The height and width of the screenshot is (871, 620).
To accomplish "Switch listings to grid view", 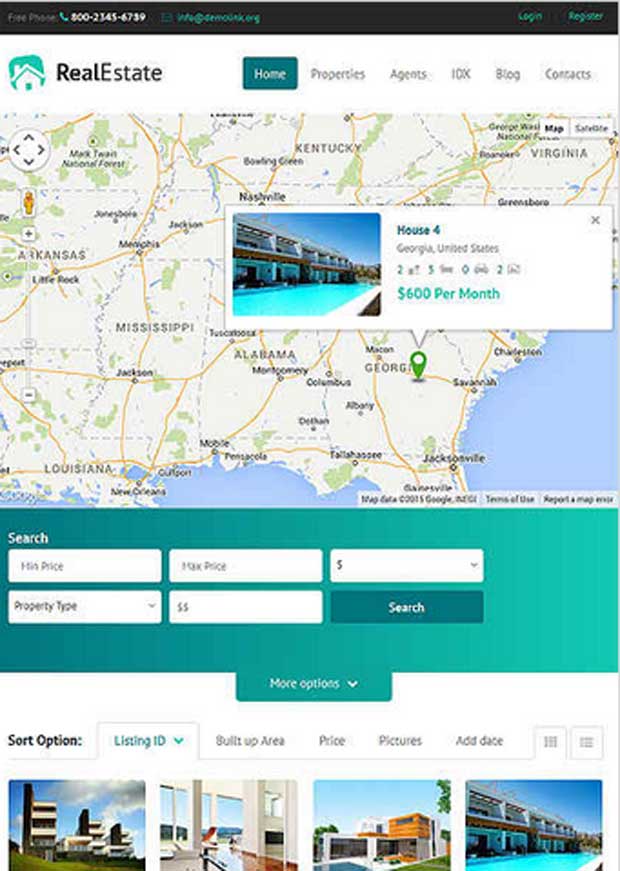I will click(x=551, y=742).
